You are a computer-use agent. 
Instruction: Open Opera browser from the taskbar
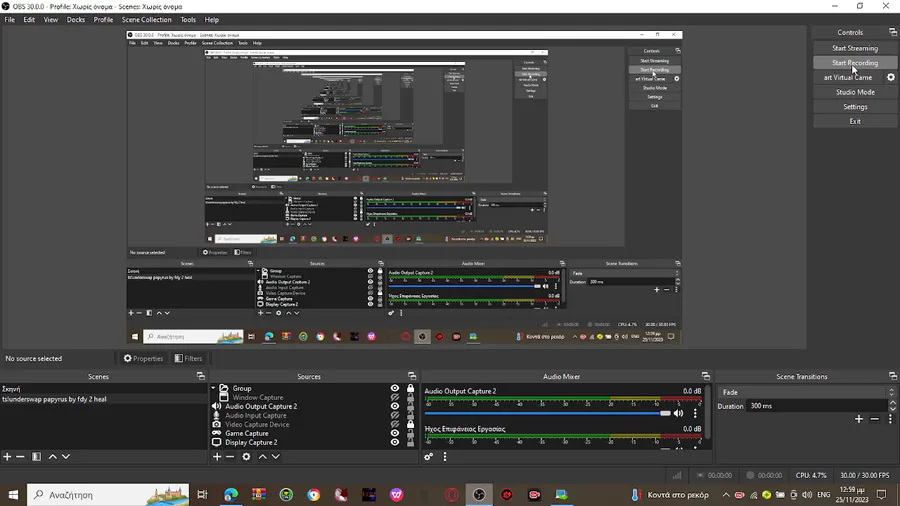pos(452,495)
